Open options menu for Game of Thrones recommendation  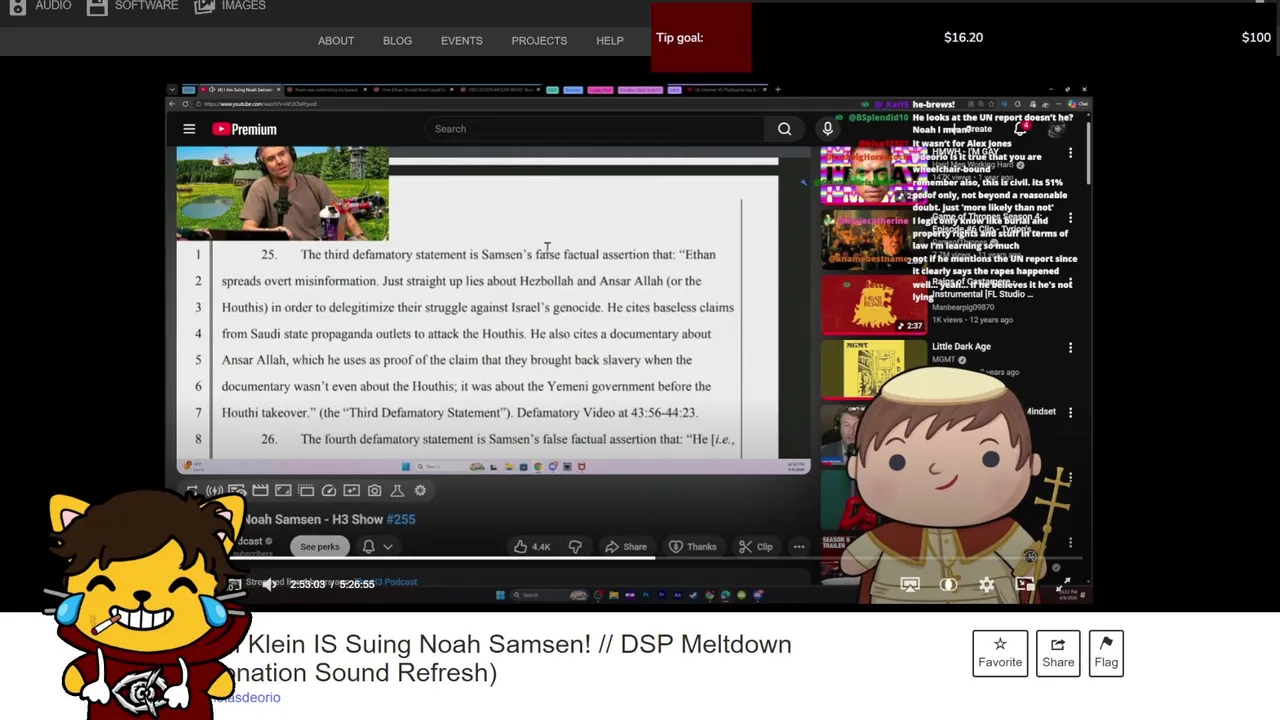[1070, 218]
